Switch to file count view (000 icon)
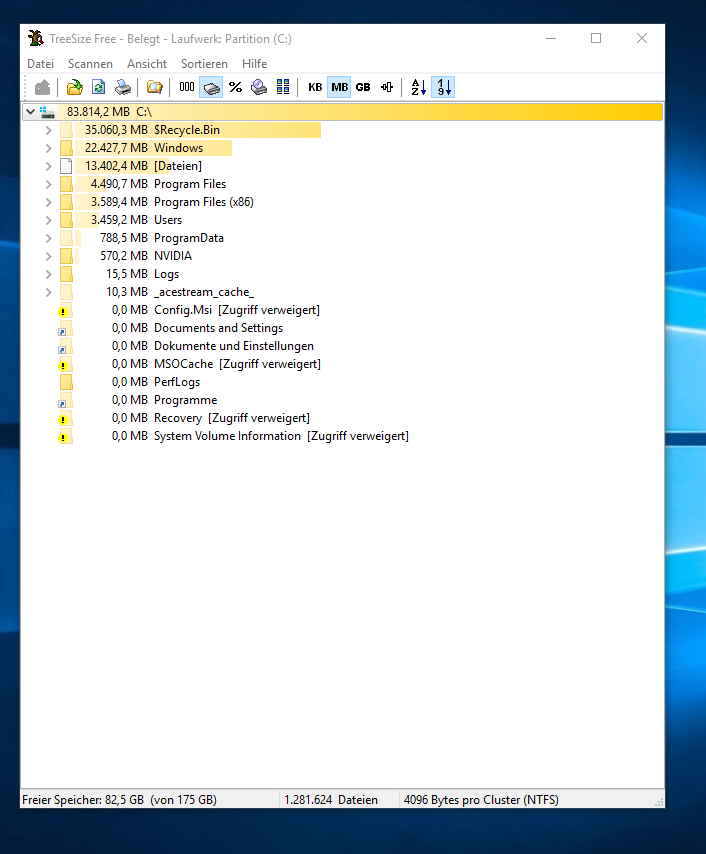 click(187, 87)
